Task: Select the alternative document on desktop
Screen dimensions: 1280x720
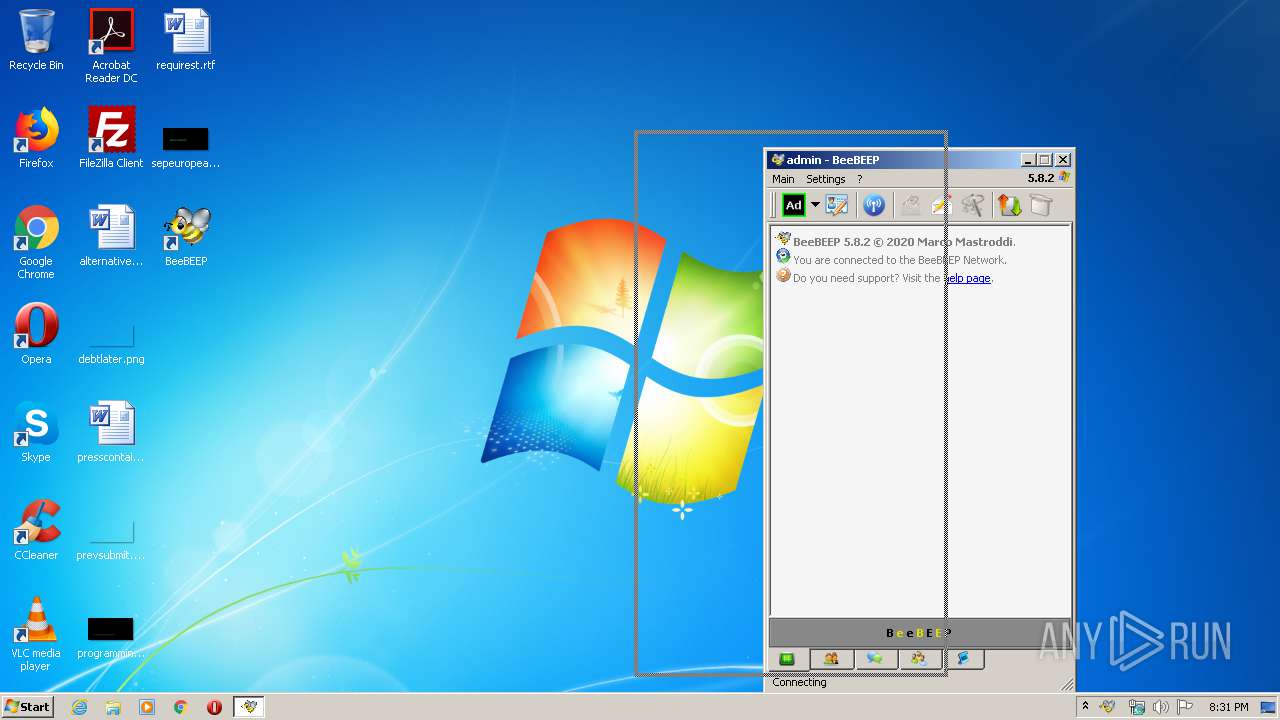Action: click(111, 236)
